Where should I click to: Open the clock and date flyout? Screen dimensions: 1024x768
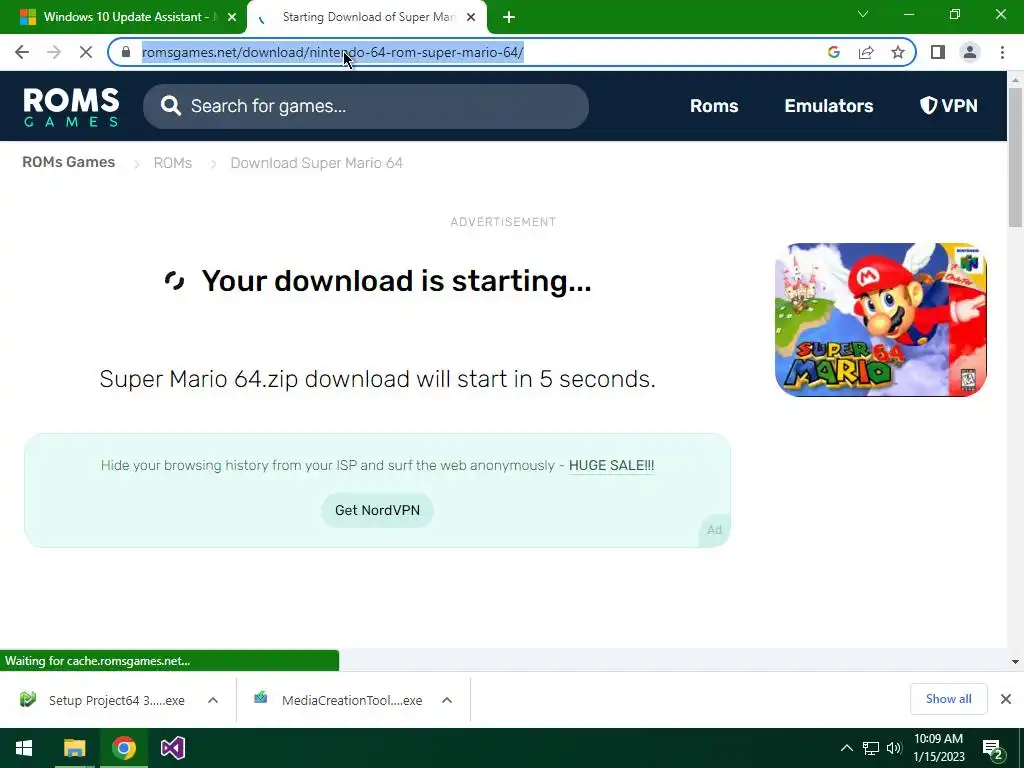pos(938,748)
